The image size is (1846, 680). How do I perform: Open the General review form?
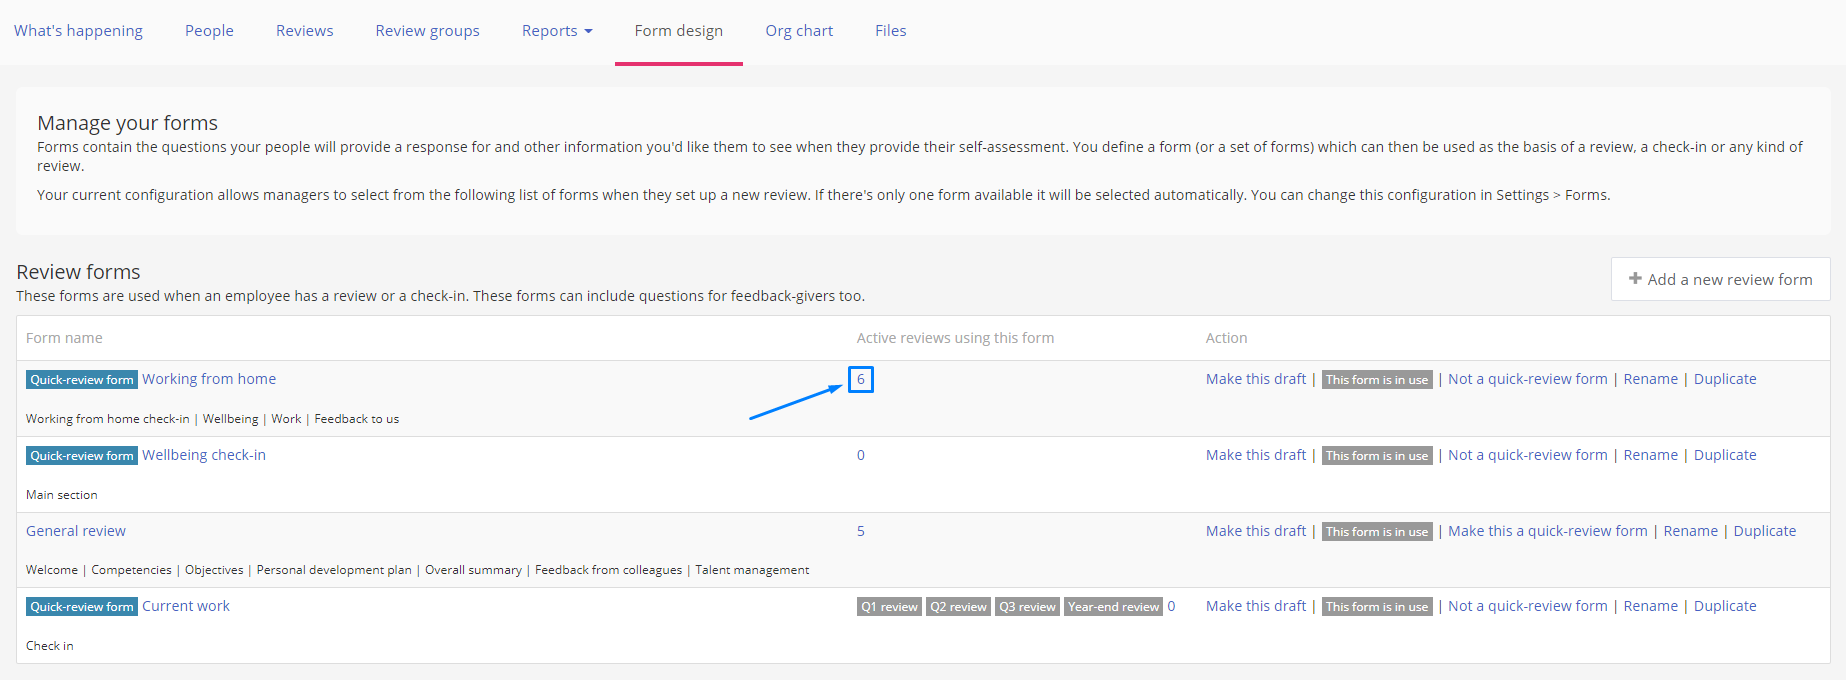click(x=76, y=531)
